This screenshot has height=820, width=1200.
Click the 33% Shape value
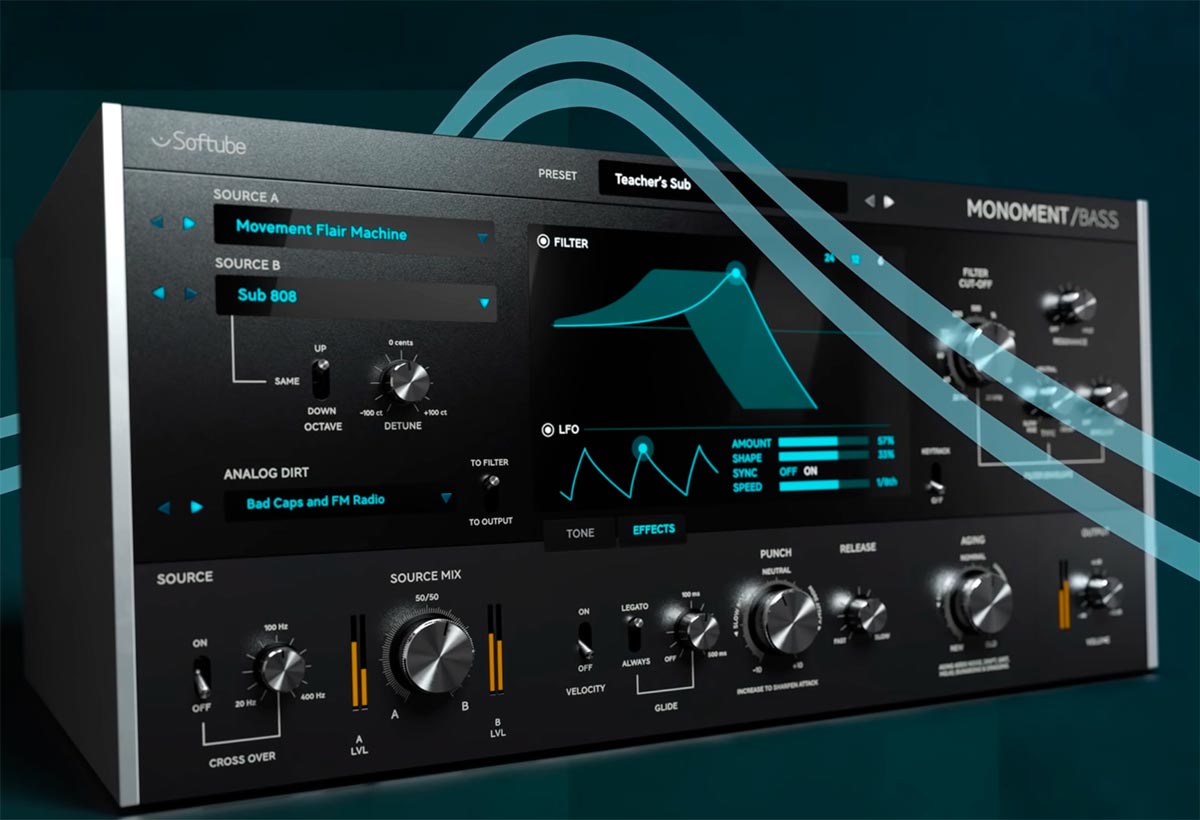tap(885, 455)
